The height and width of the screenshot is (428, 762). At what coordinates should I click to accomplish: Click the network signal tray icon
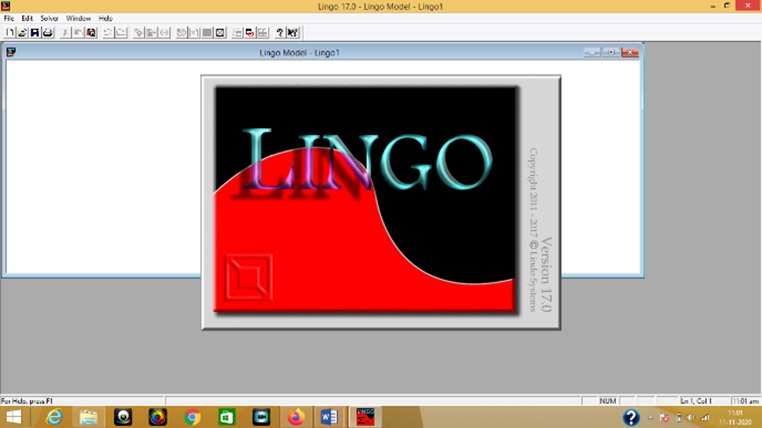[705, 417]
